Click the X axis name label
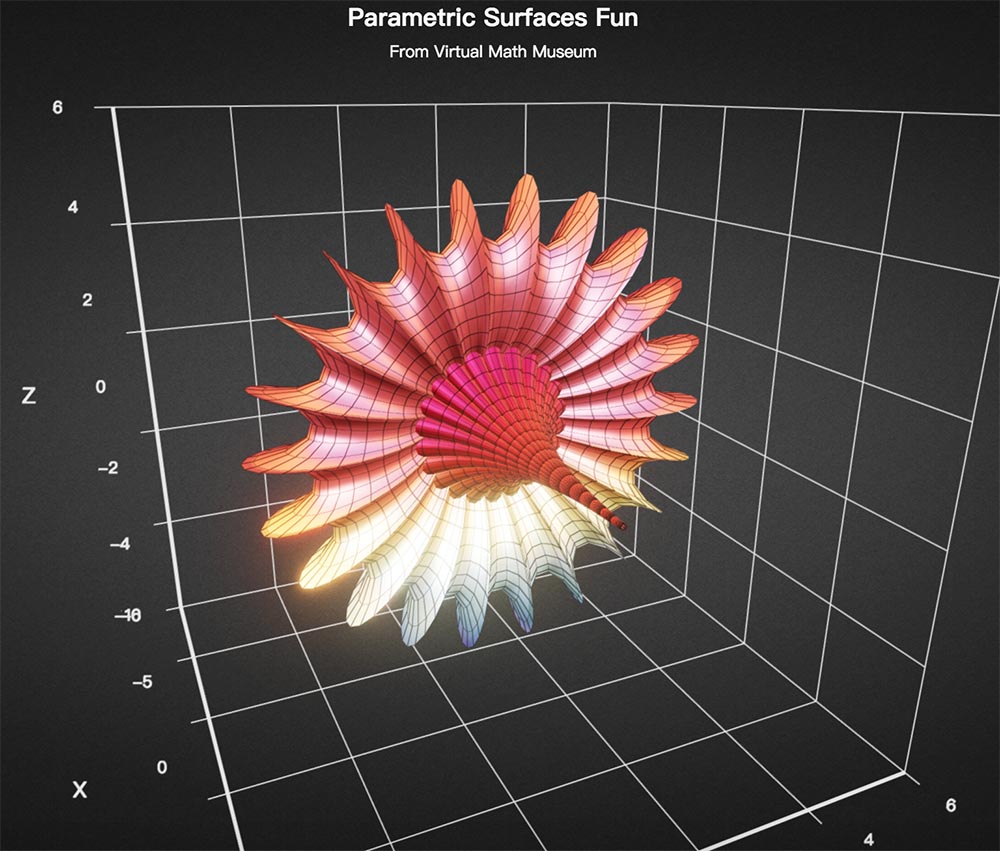This screenshot has width=1000, height=851. [80, 790]
